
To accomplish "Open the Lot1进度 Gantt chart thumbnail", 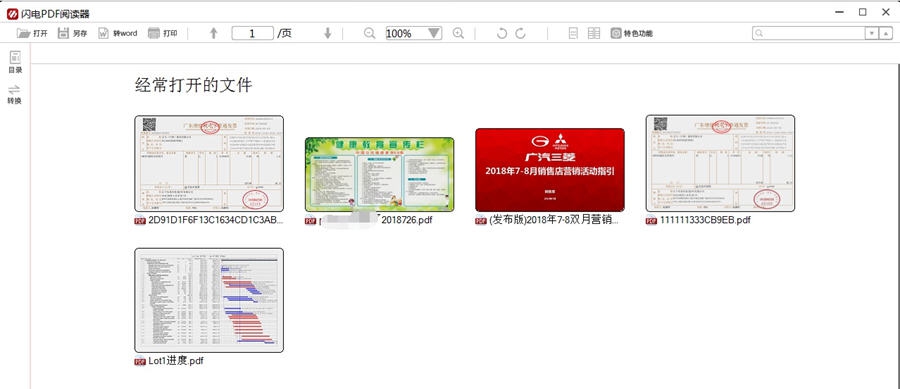I will 209,300.
